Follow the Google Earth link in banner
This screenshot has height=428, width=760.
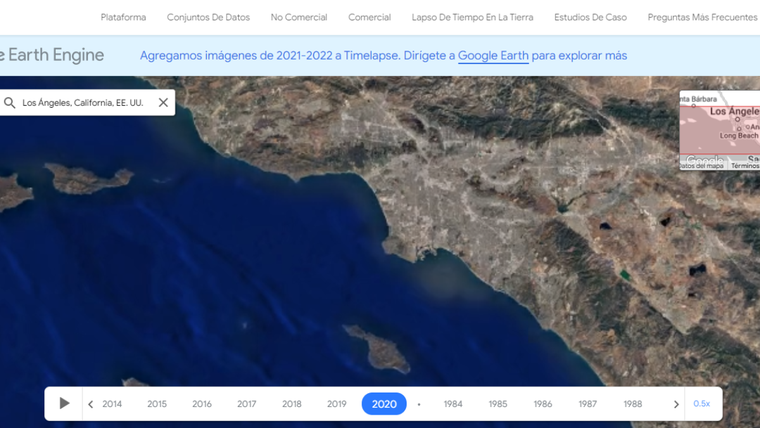click(x=493, y=56)
